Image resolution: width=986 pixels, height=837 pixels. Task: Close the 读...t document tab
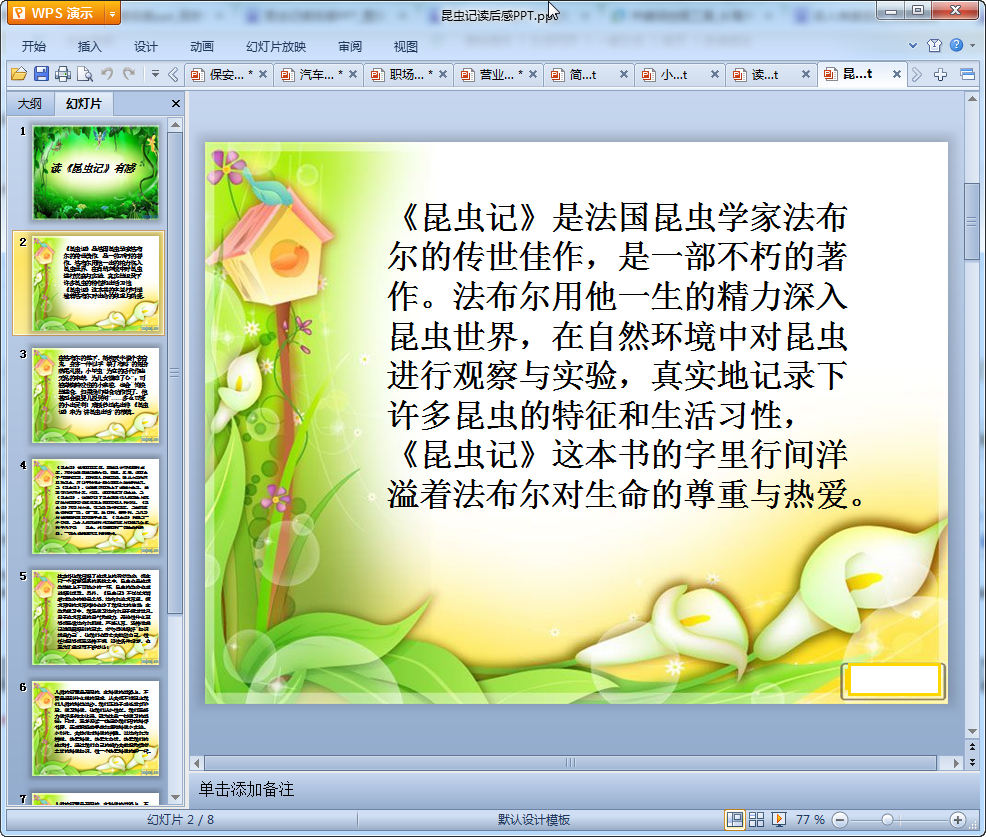tap(806, 74)
